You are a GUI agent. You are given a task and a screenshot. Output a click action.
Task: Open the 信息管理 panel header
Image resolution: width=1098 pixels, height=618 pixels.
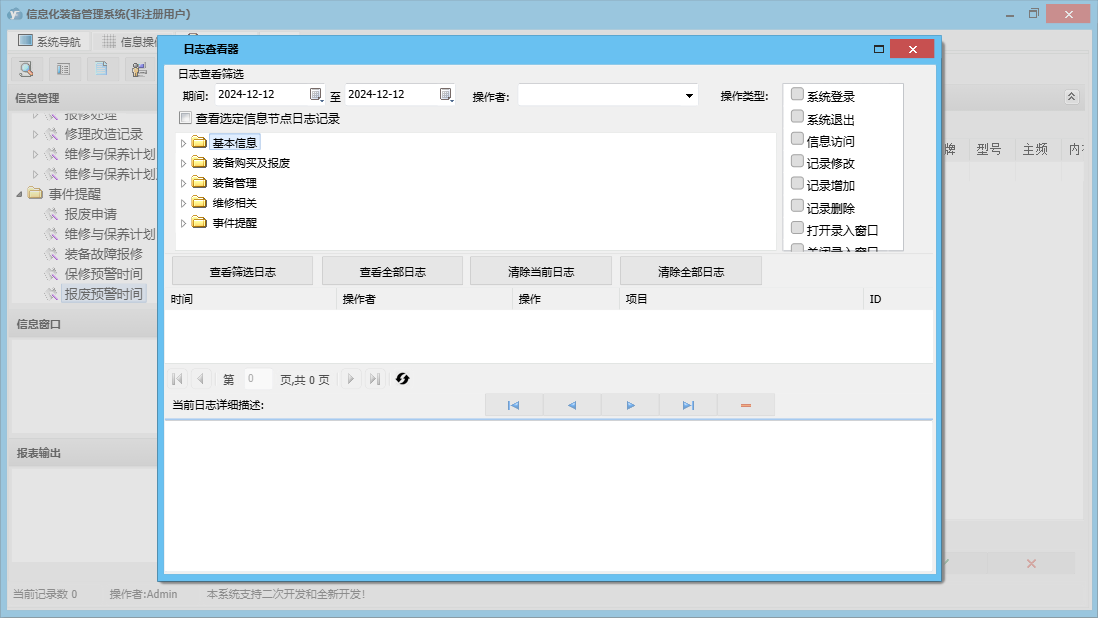coord(84,98)
